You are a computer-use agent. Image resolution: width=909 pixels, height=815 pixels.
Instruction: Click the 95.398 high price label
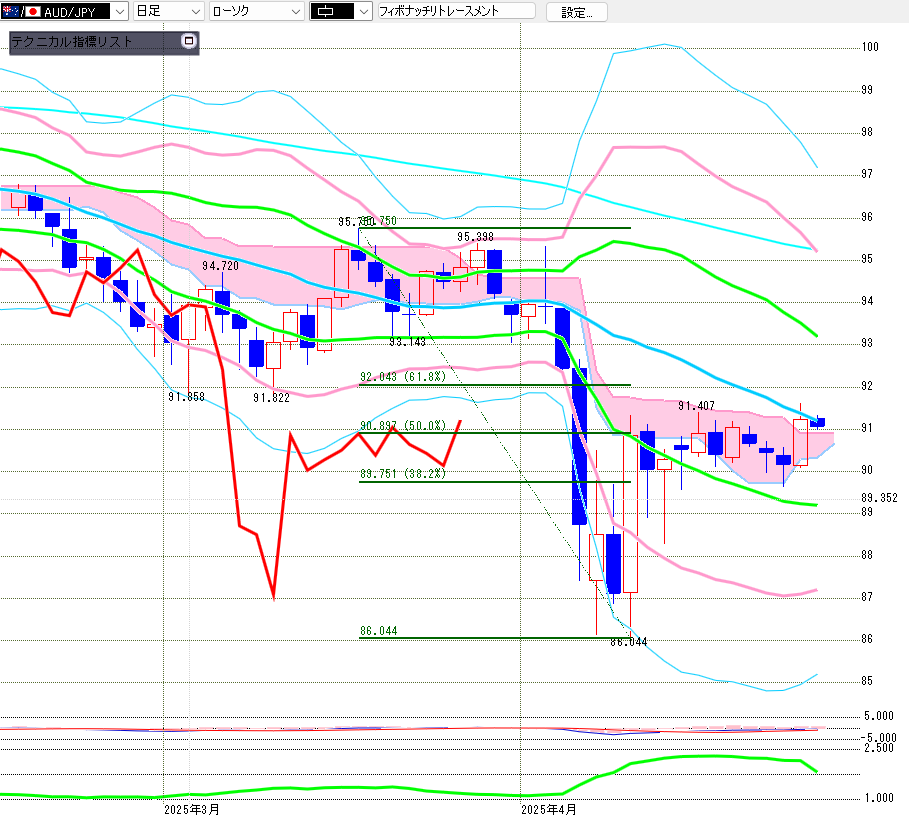tap(475, 237)
